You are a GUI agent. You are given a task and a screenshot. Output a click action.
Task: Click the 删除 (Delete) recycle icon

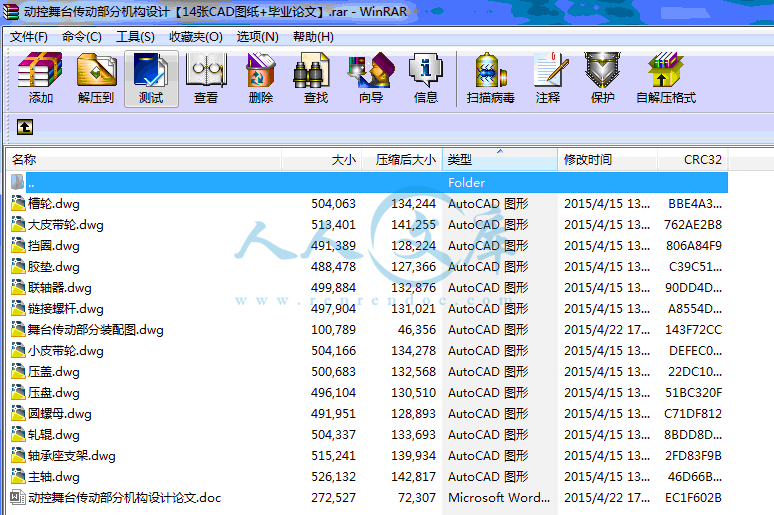261,71
